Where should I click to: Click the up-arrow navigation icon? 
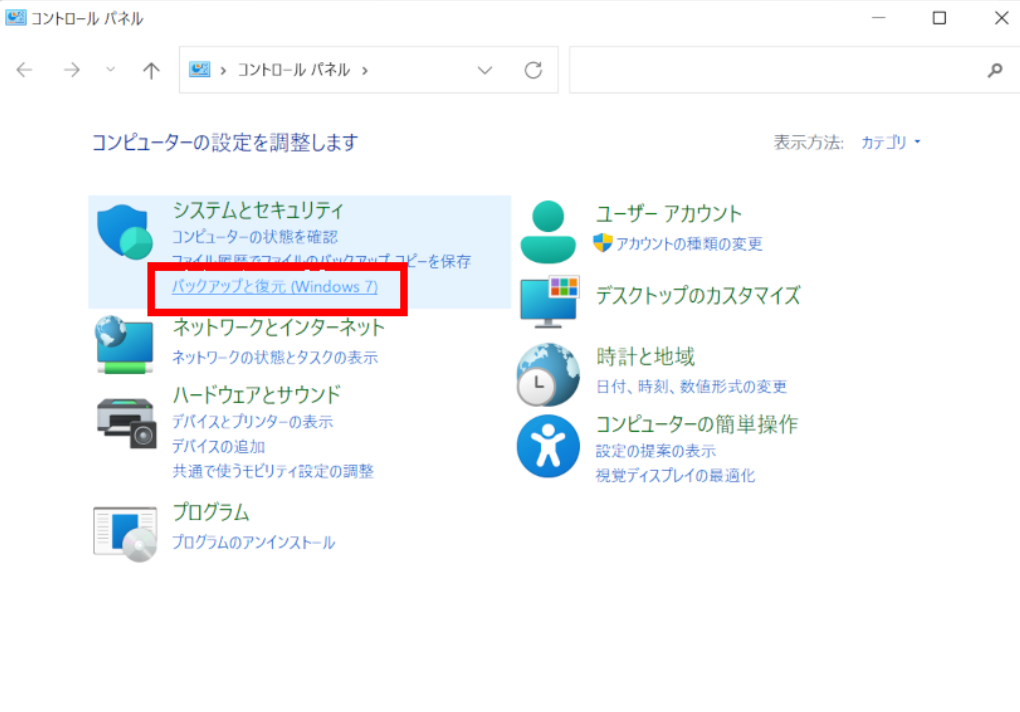[150, 70]
